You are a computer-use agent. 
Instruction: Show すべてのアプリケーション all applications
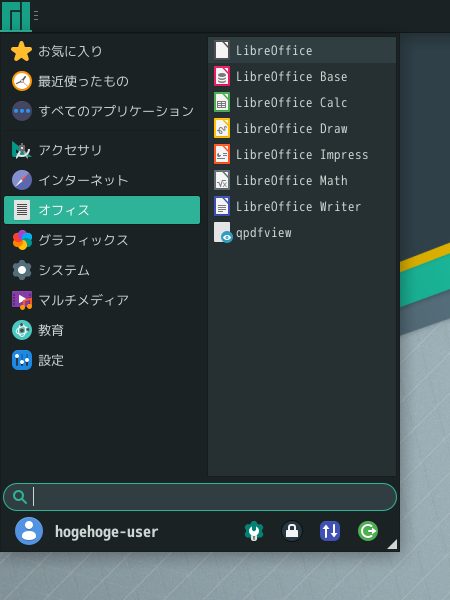102,111
